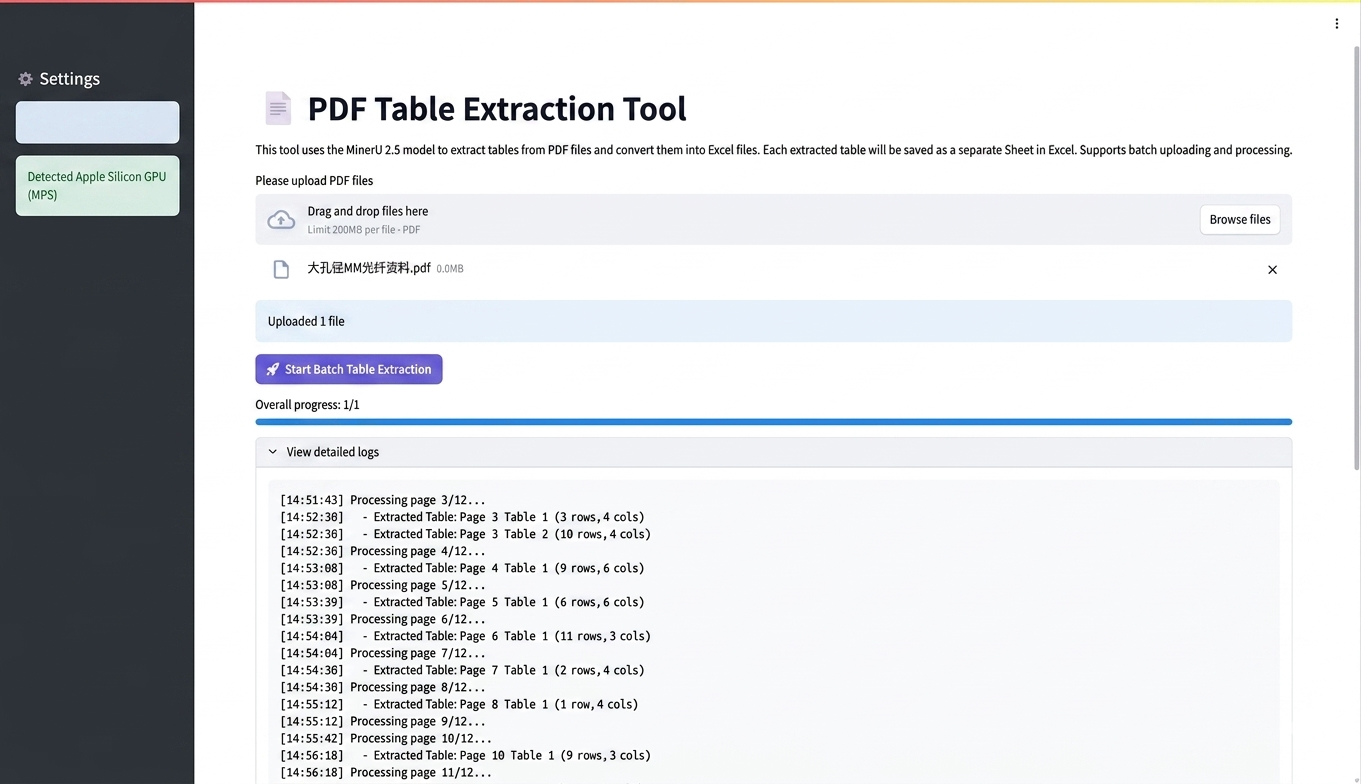Click the overall progress bar
The width and height of the screenshot is (1361, 784).
772,422
